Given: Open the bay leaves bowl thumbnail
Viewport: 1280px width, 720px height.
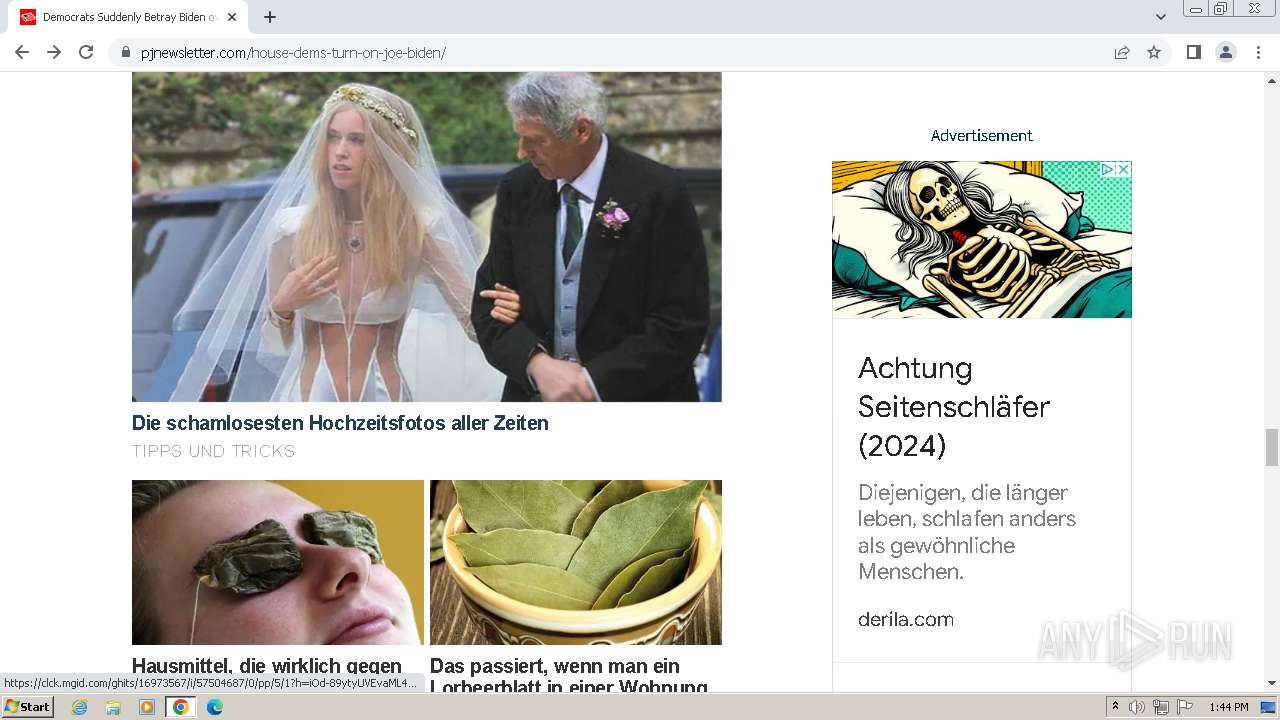Looking at the screenshot, I should 576,562.
